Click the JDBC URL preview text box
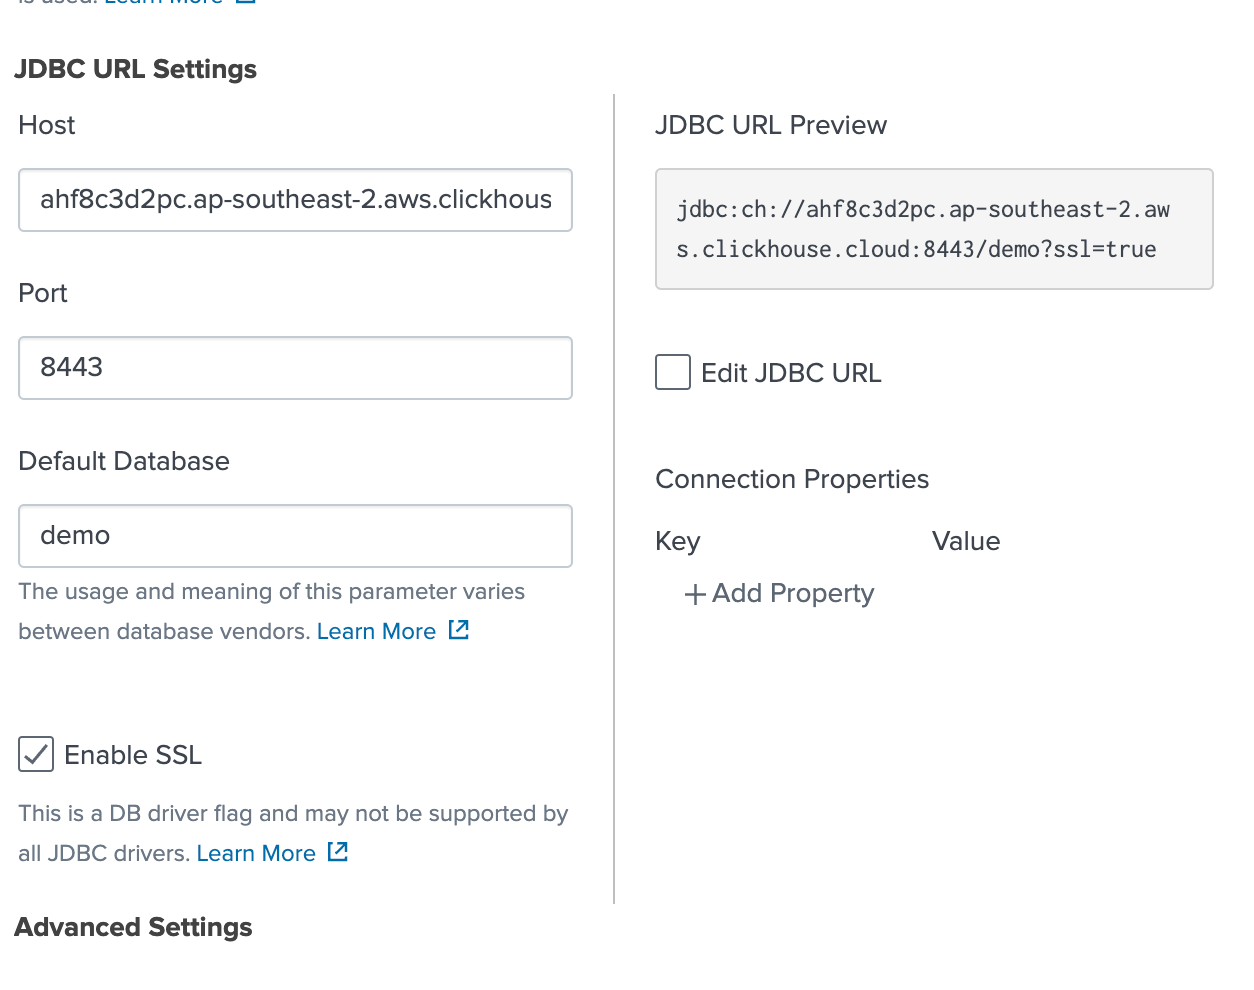The image size is (1254, 990). tap(933, 229)
